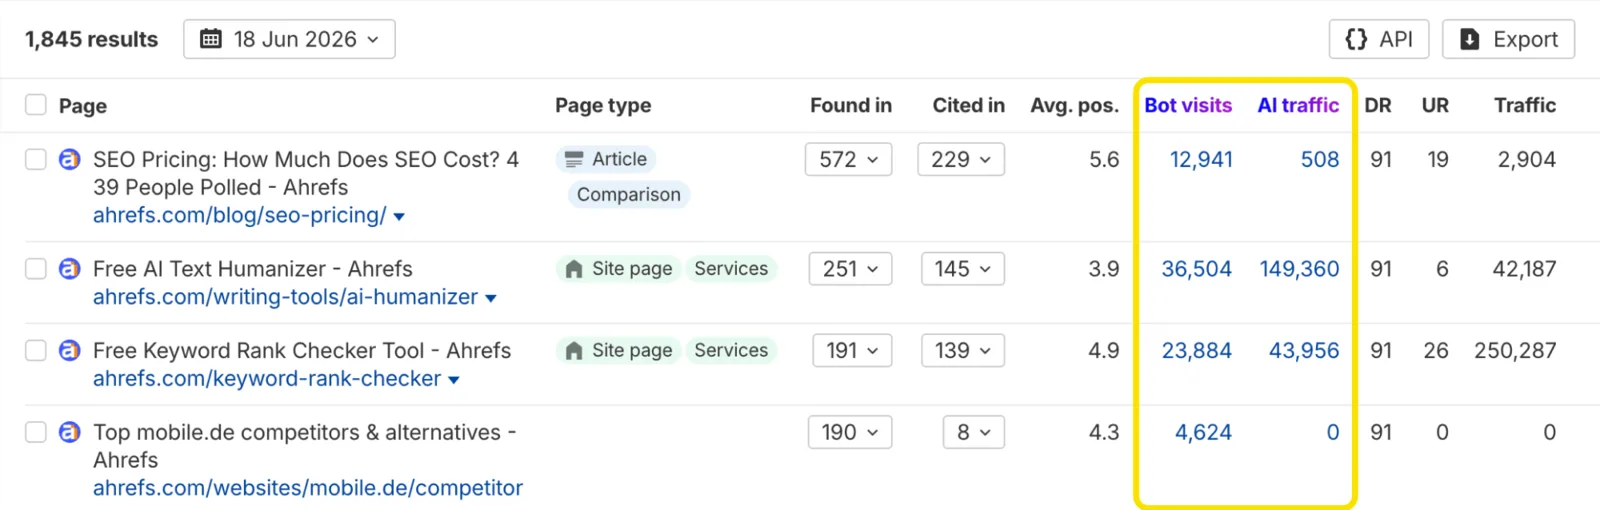Click the Comparison page type tag
Screen dimensions: 1600x510
629,194
